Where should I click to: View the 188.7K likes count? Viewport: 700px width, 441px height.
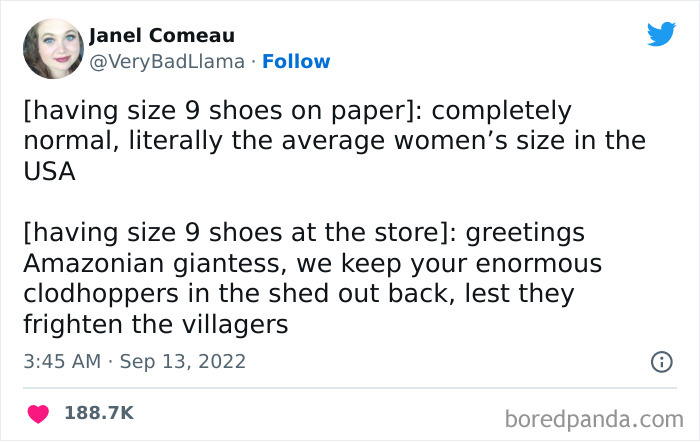(98, 412)
